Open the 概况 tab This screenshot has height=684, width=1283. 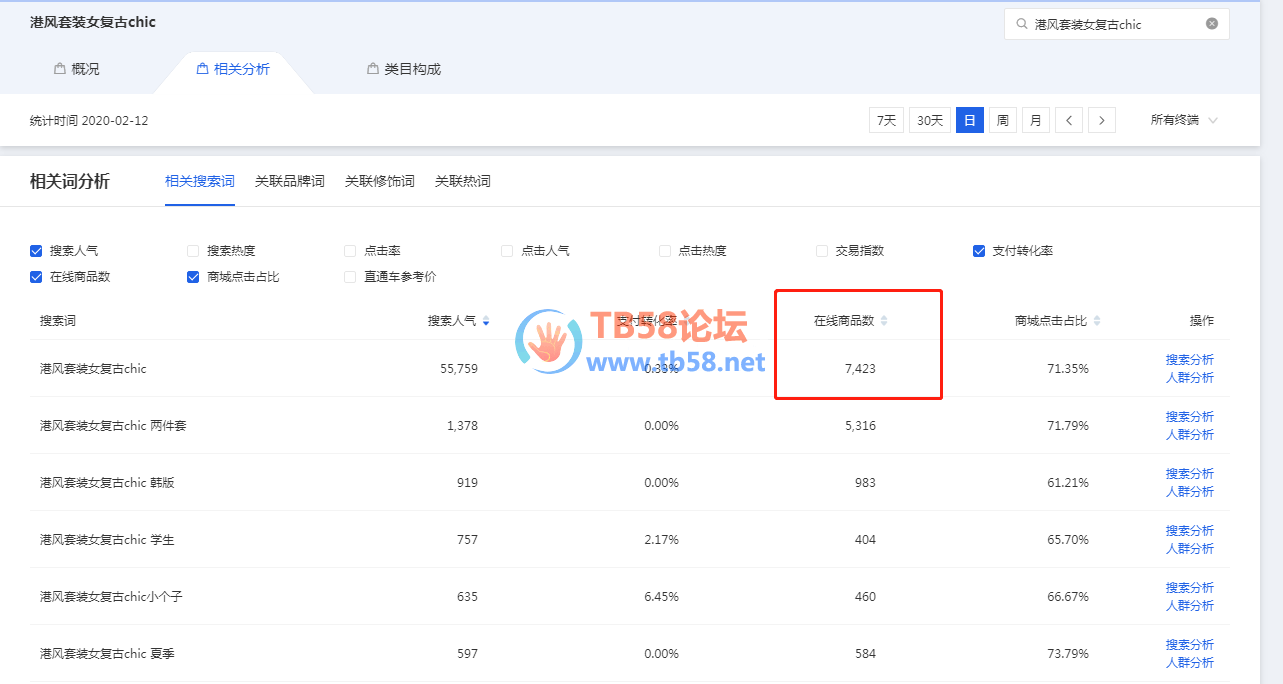[77, 69]
